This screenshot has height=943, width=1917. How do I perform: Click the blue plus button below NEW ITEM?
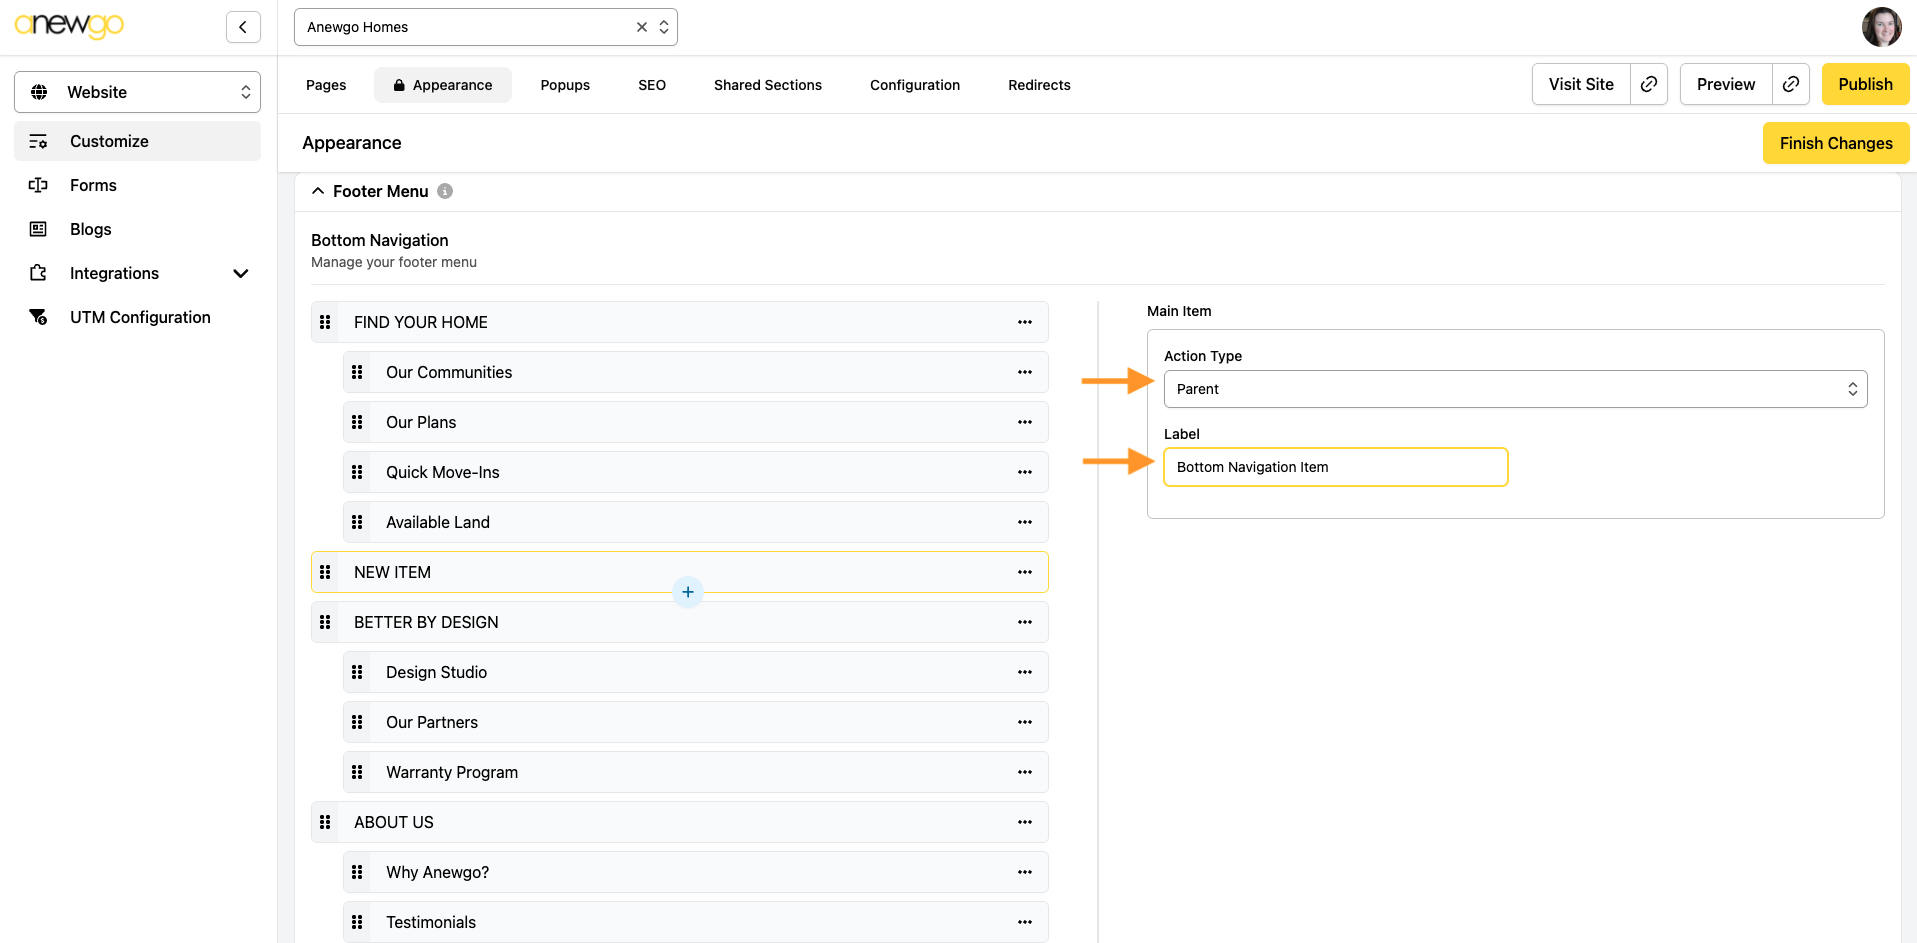click(688, 592)
